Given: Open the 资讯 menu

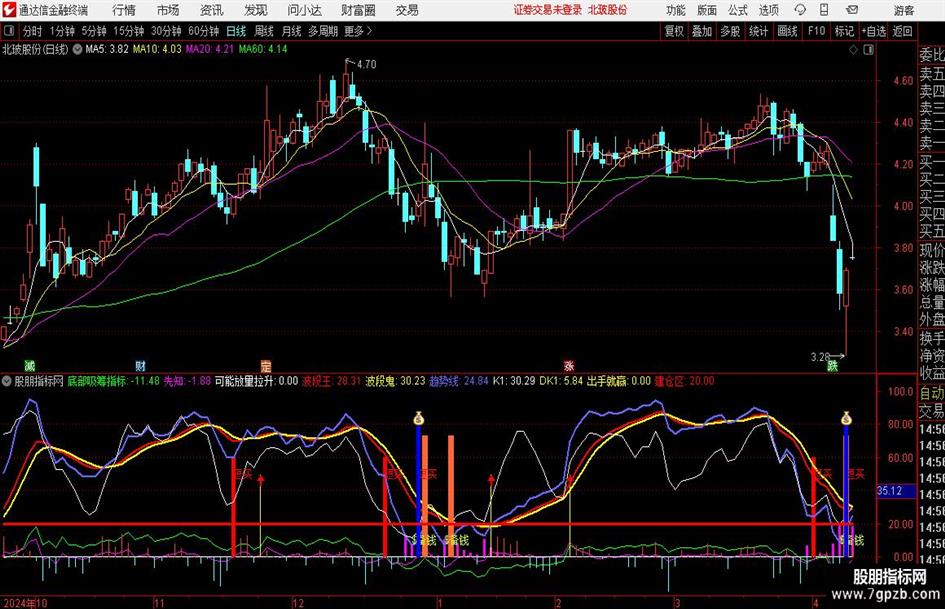Looking at the screenshot, I should point(212,10).
